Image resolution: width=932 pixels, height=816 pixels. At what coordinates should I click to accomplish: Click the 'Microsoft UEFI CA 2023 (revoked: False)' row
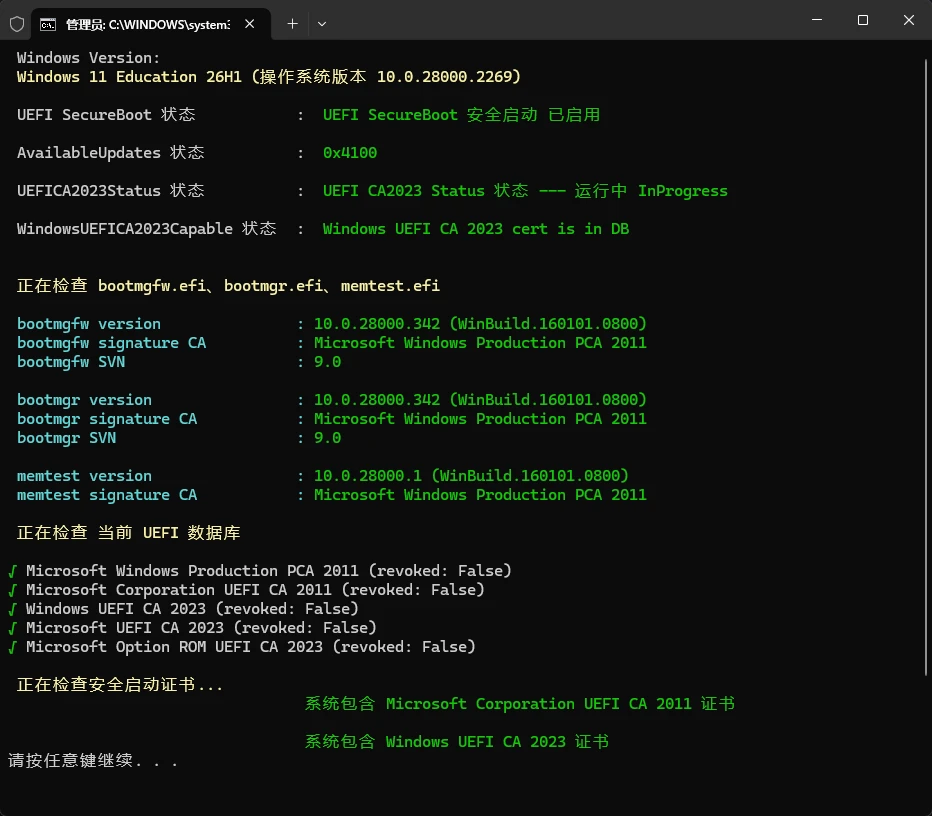point(193,628)
